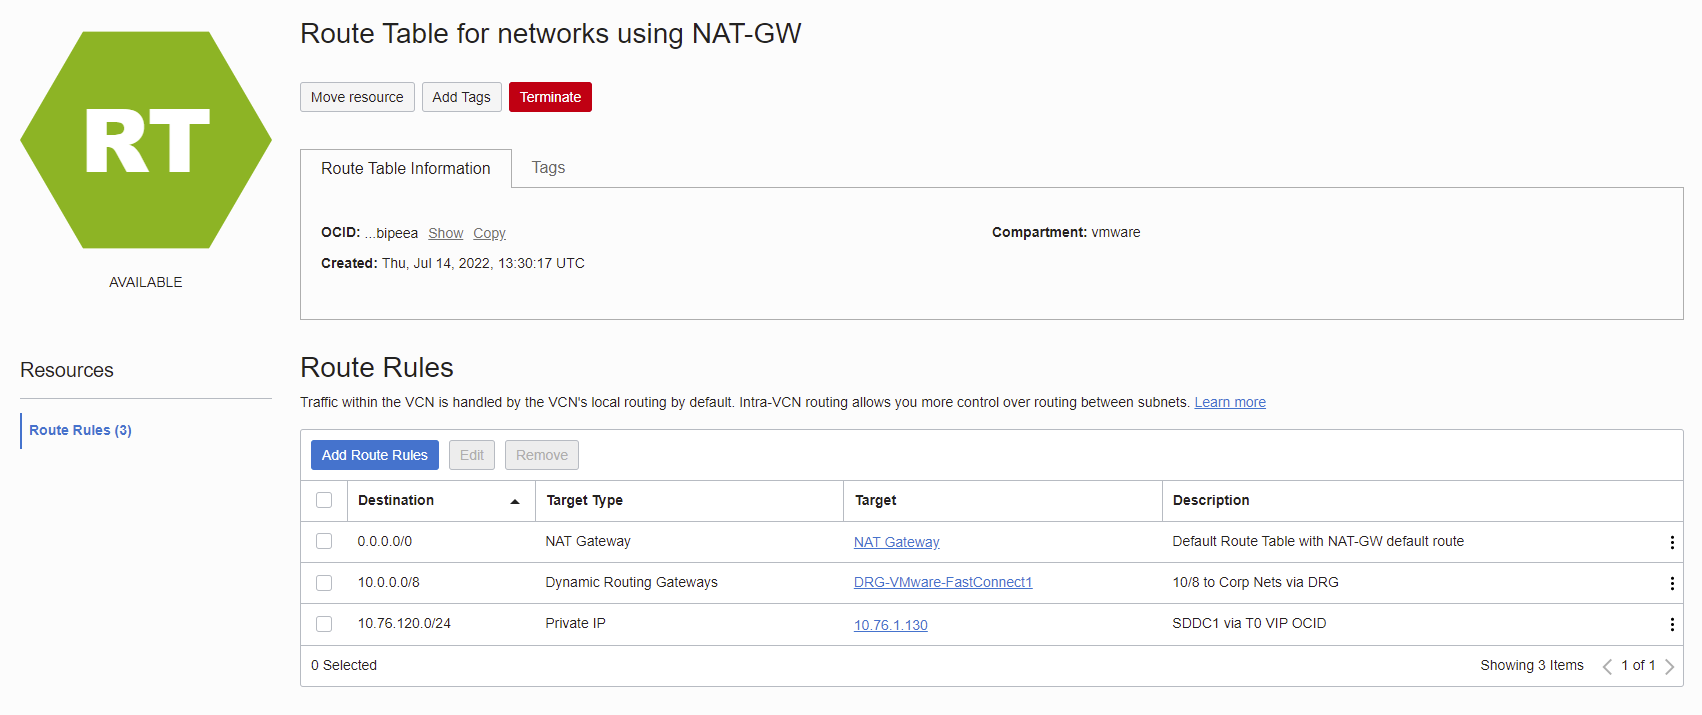Viewport: 1702px width, 715px height.
Task: Sort by Destination column arrow
Action: tap(515, 501)
